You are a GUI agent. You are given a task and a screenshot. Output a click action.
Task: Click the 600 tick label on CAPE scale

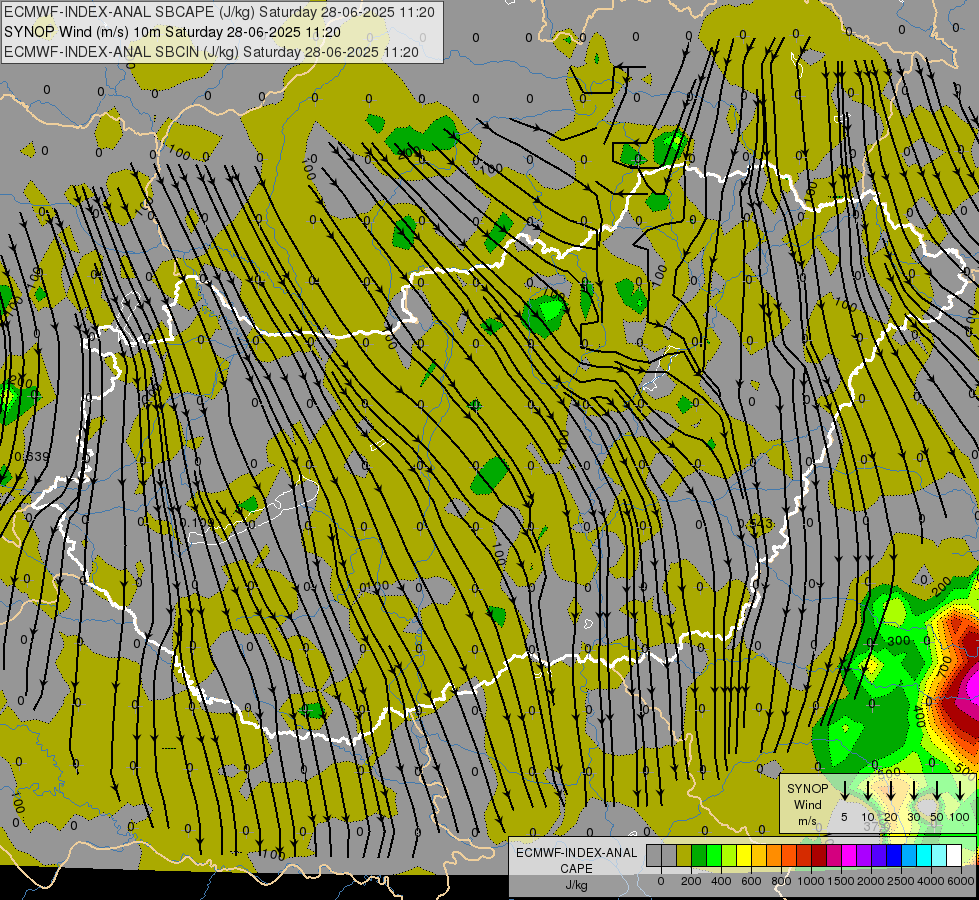[x=751, y=881]
